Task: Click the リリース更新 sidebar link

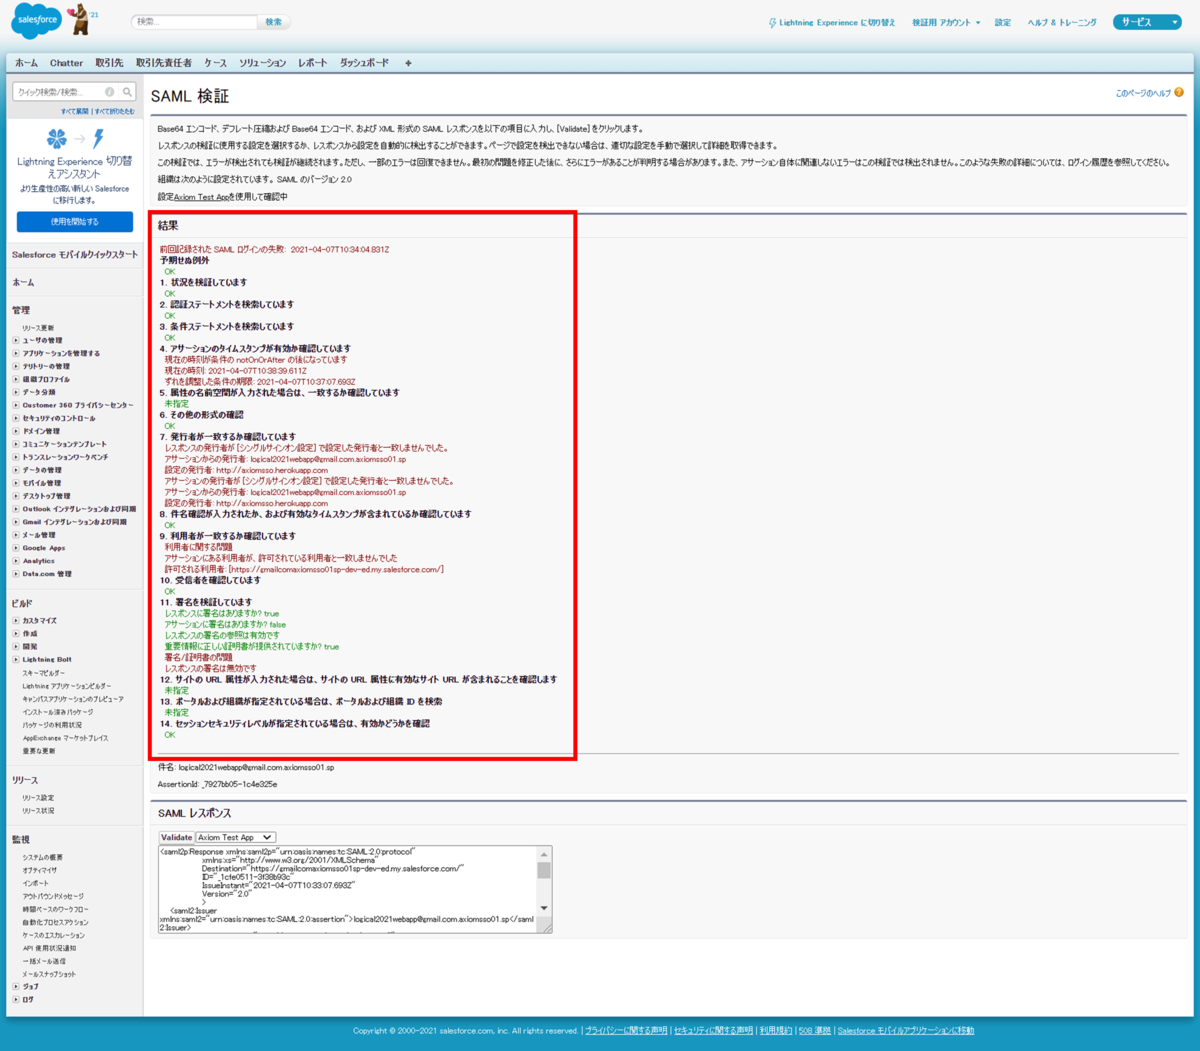Action: click(38, 328)
